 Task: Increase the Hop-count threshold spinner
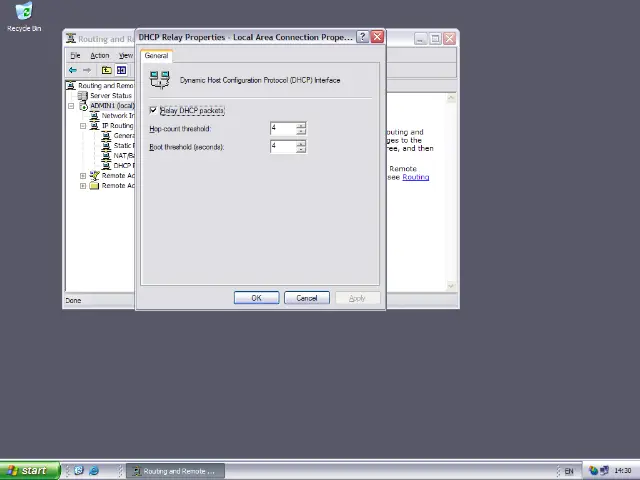(x=301, y=125)
